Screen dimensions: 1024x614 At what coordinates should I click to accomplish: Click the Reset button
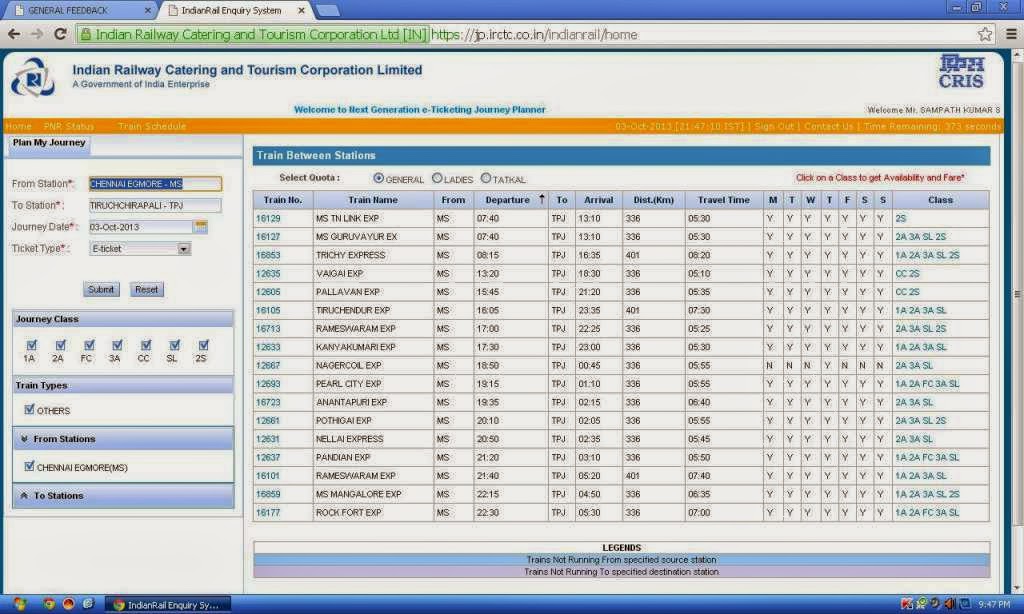point(146,289)
